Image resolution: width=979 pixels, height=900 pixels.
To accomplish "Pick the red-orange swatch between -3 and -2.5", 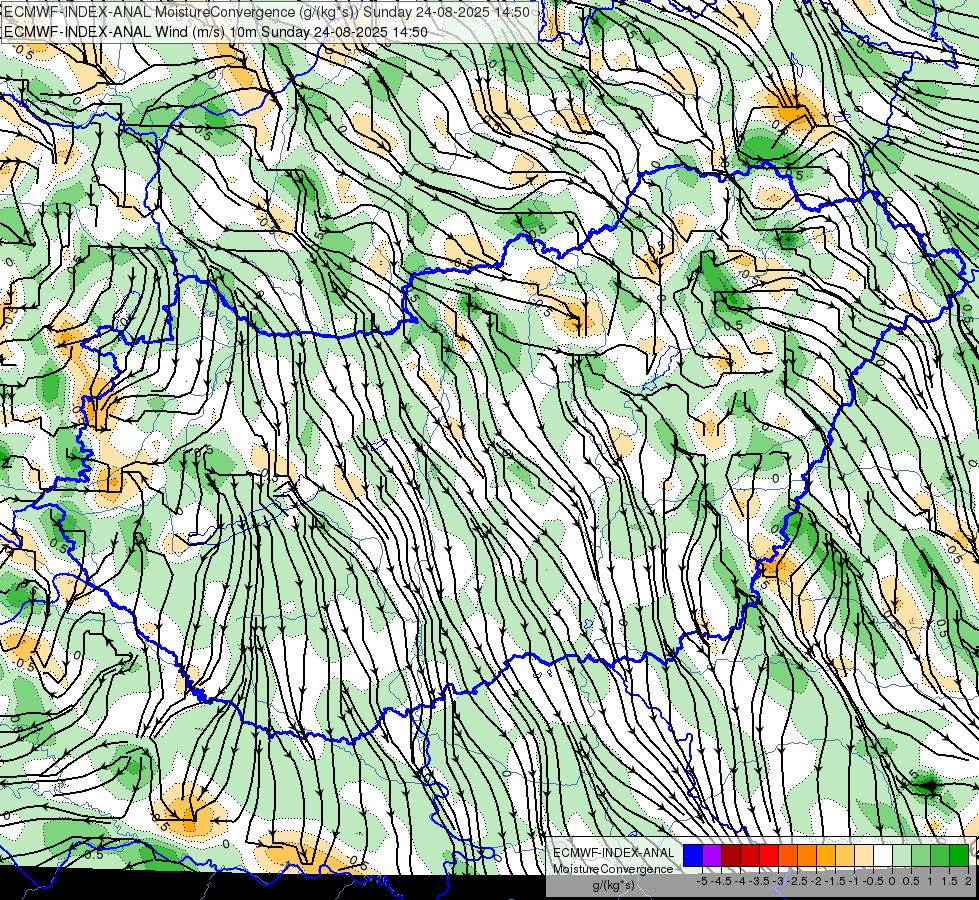I will coord(789,855).
